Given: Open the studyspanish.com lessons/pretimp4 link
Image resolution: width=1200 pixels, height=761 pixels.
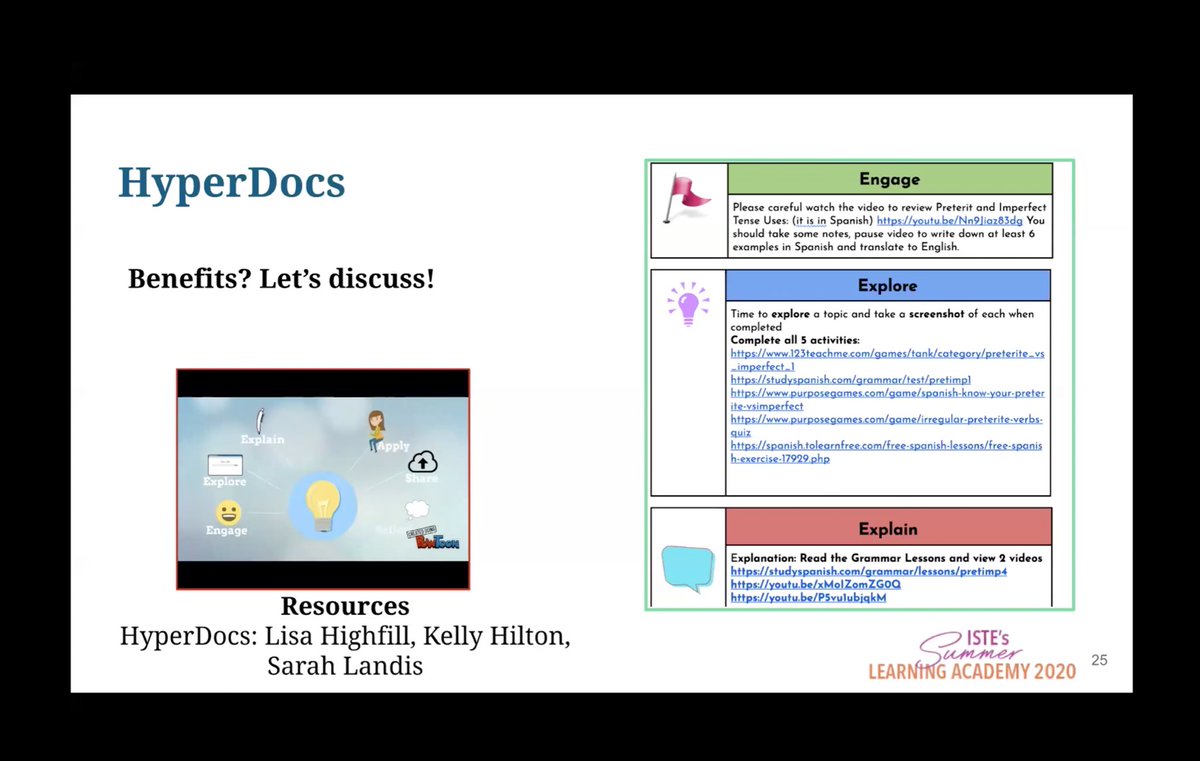Looking at the screenshot, I should point(868,571).
